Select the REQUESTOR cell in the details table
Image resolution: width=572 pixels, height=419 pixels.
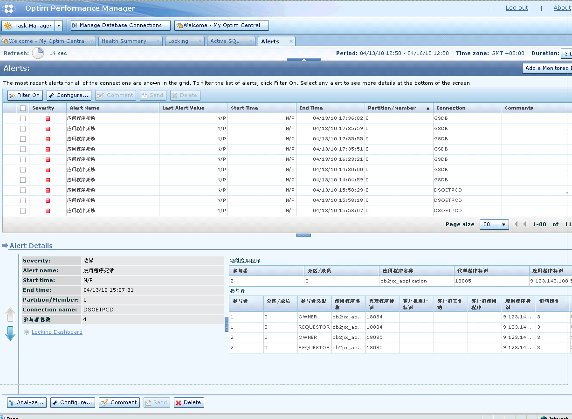[x=314, y=327]
